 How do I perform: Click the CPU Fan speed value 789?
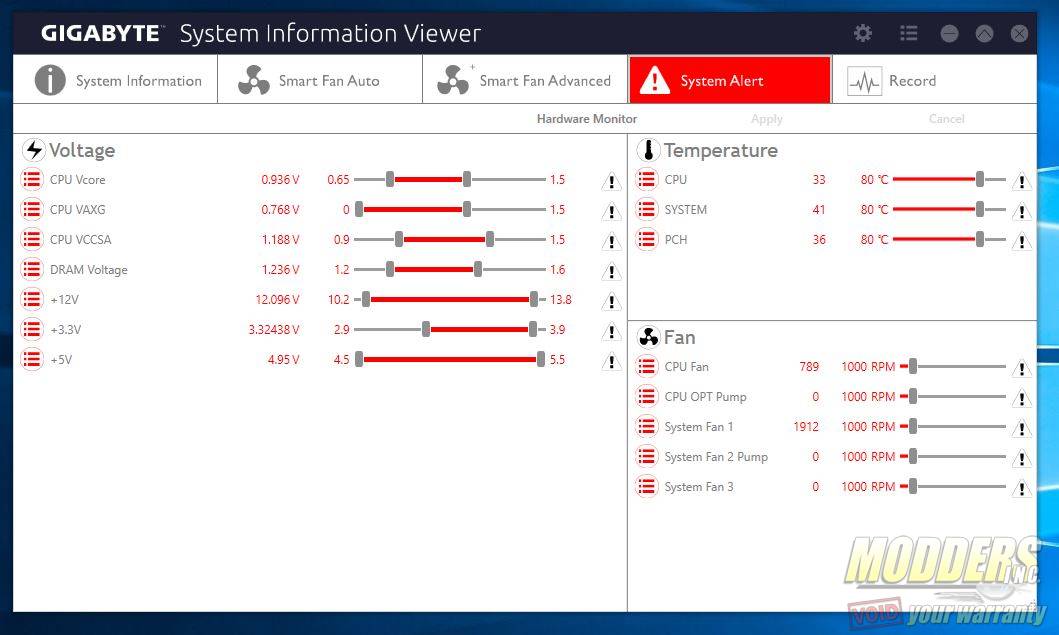(x=809, y=367)
